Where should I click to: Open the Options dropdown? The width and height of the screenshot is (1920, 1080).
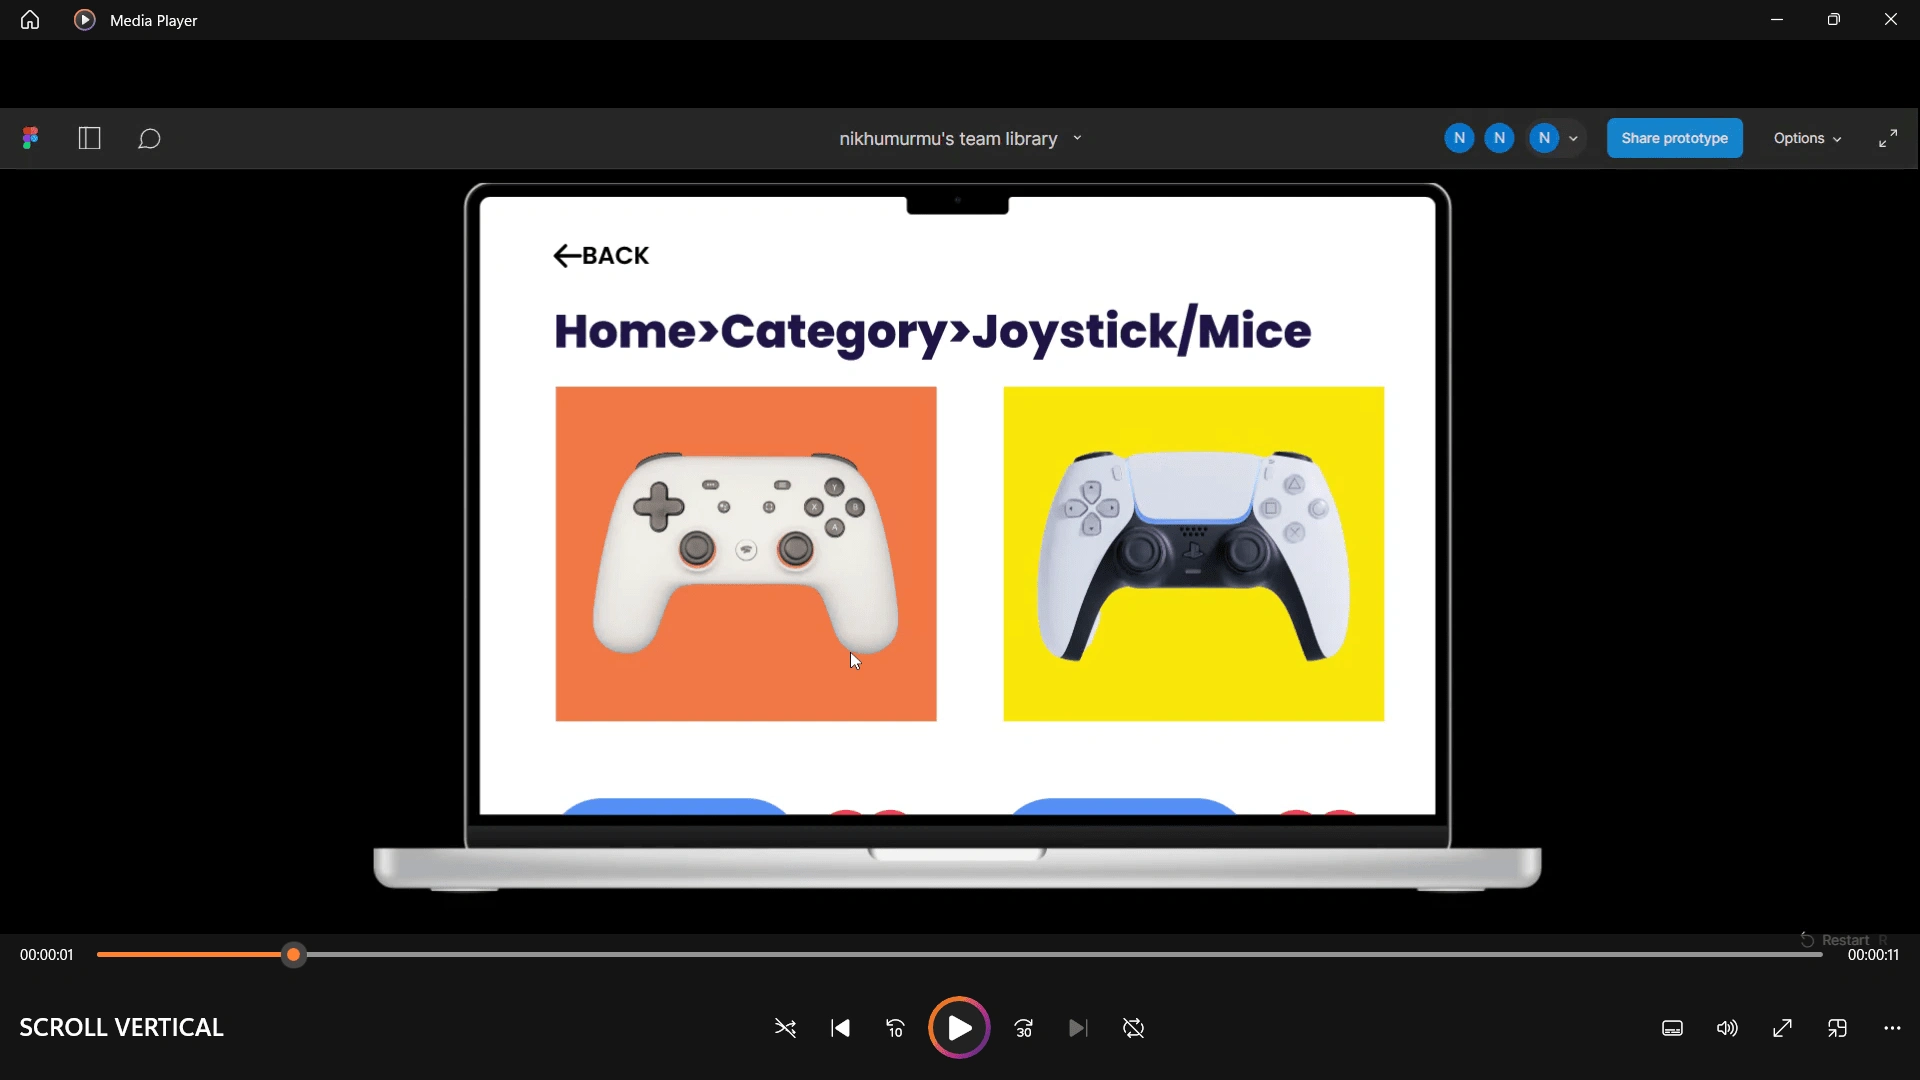[1808, 139]
